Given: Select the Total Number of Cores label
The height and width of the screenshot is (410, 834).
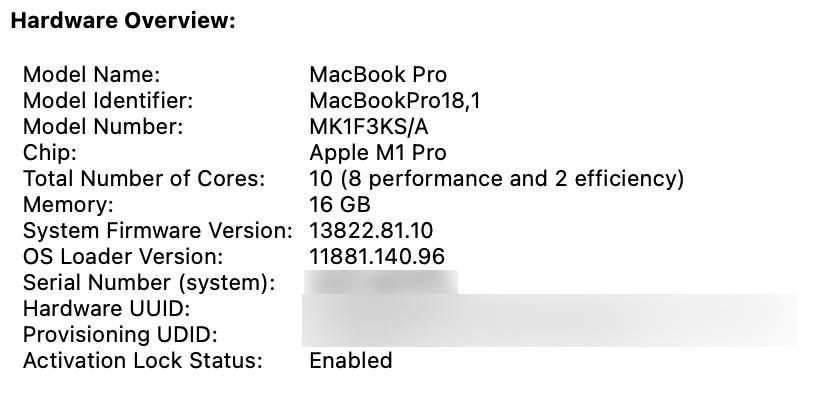Looking at the screenshot, I should (144, 179).
